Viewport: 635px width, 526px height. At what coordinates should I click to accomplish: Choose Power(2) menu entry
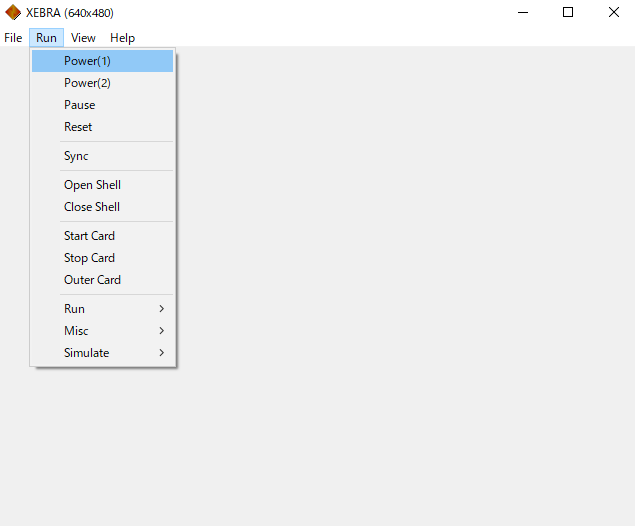pyautogui.click(x=87, y=83)
